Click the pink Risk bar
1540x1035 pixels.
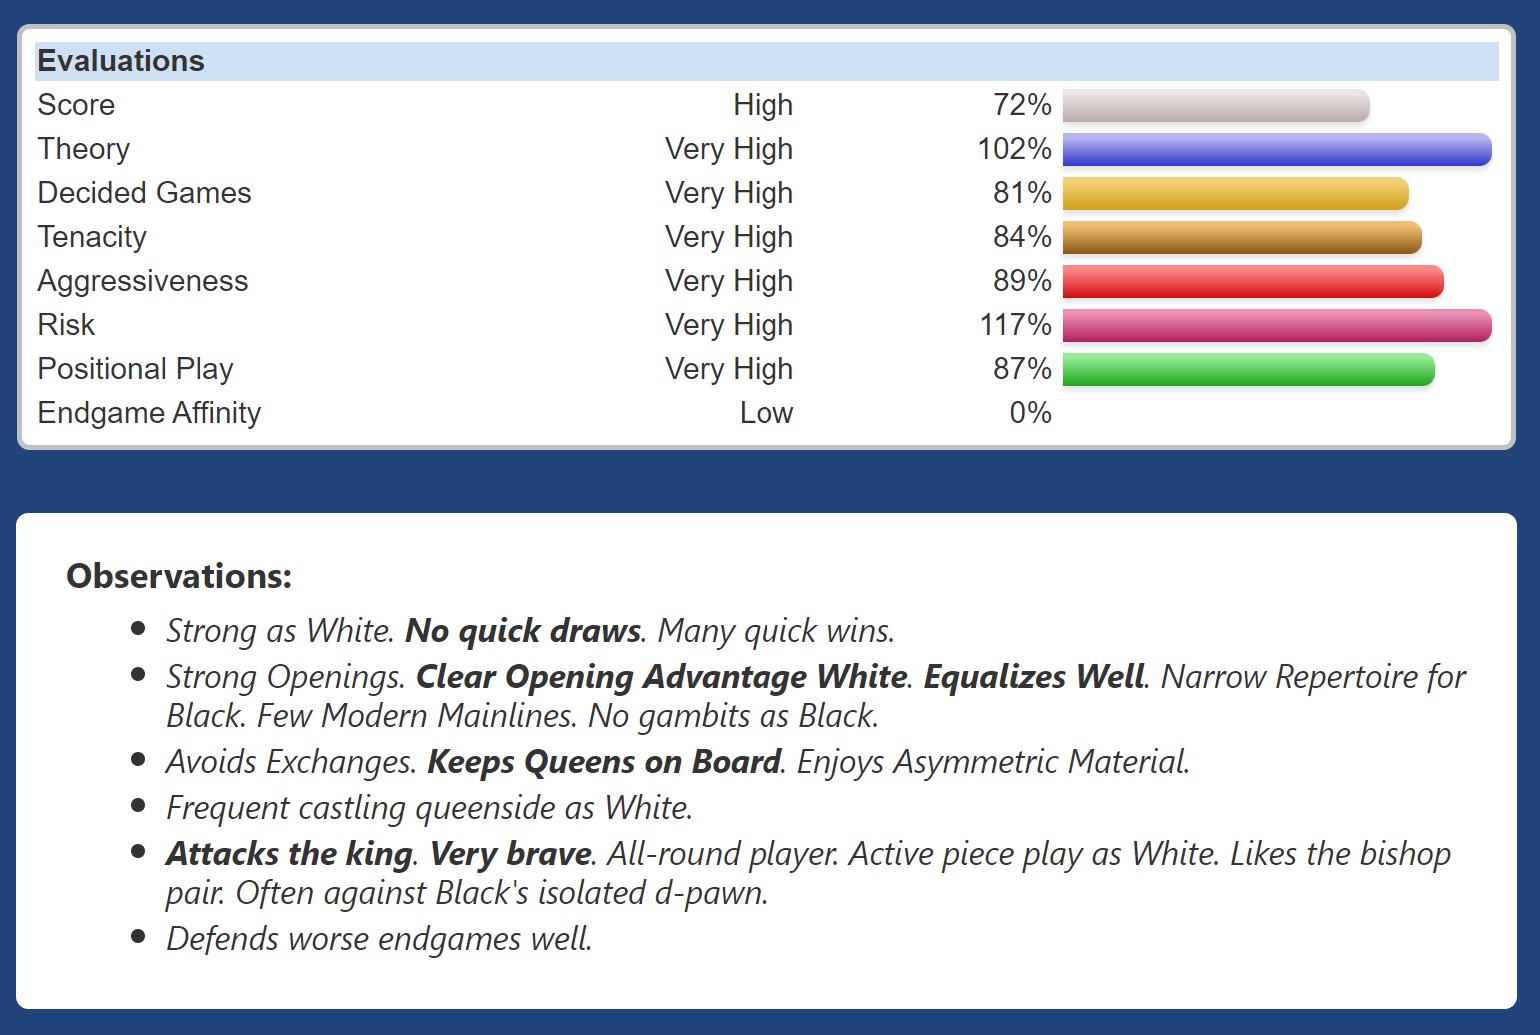[x=1276, y=326]
